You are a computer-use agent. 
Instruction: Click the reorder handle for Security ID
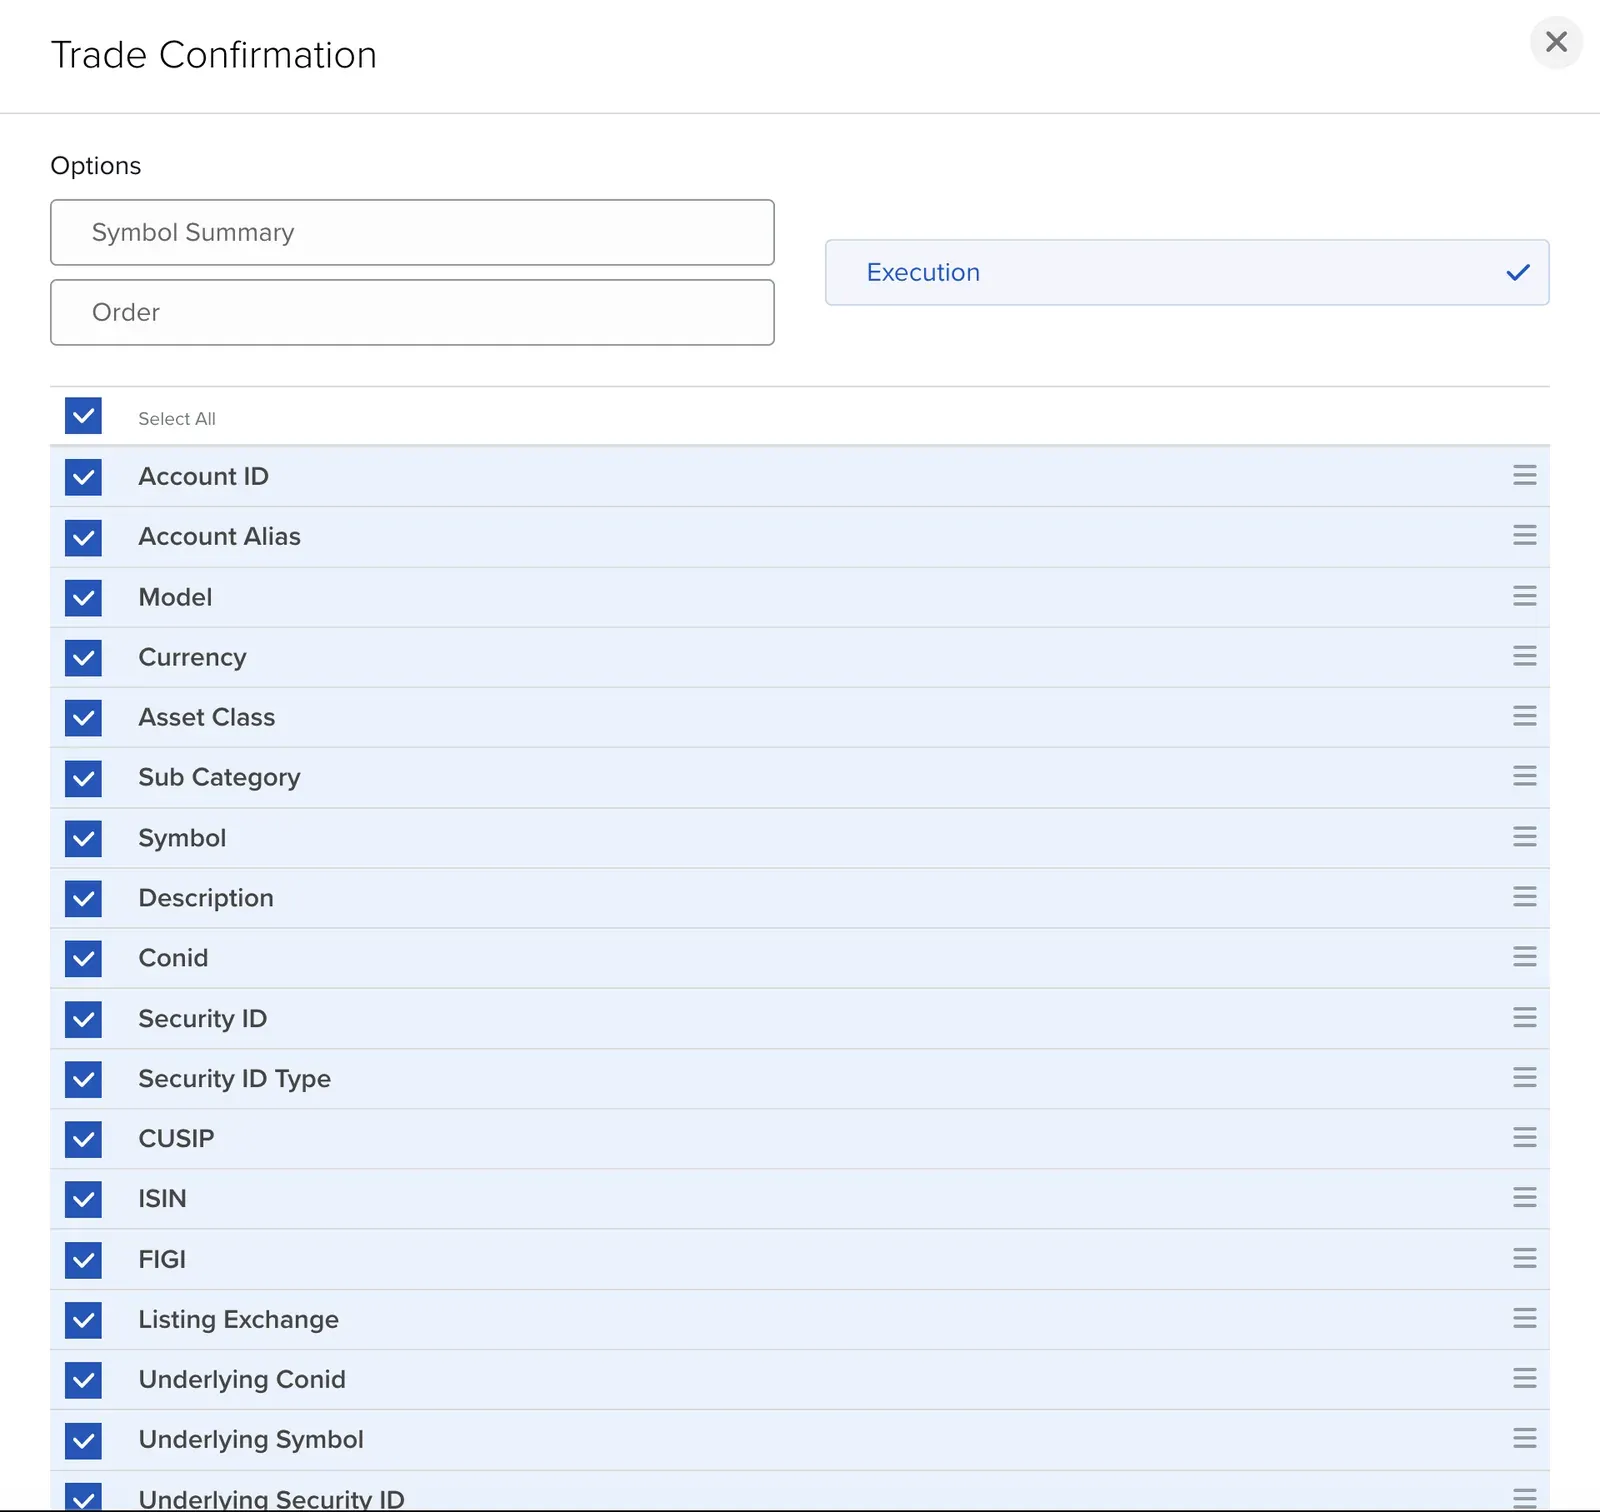point(1524,1017)
